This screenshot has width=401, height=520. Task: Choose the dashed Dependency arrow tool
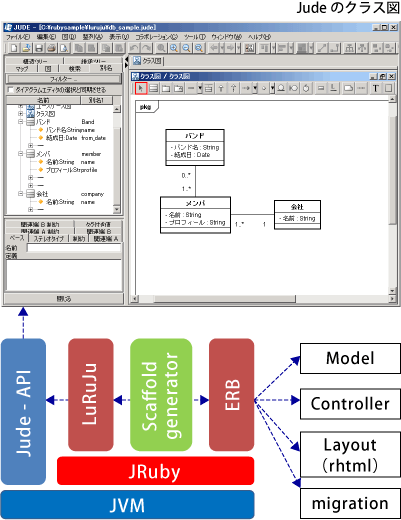pos(246,88)
